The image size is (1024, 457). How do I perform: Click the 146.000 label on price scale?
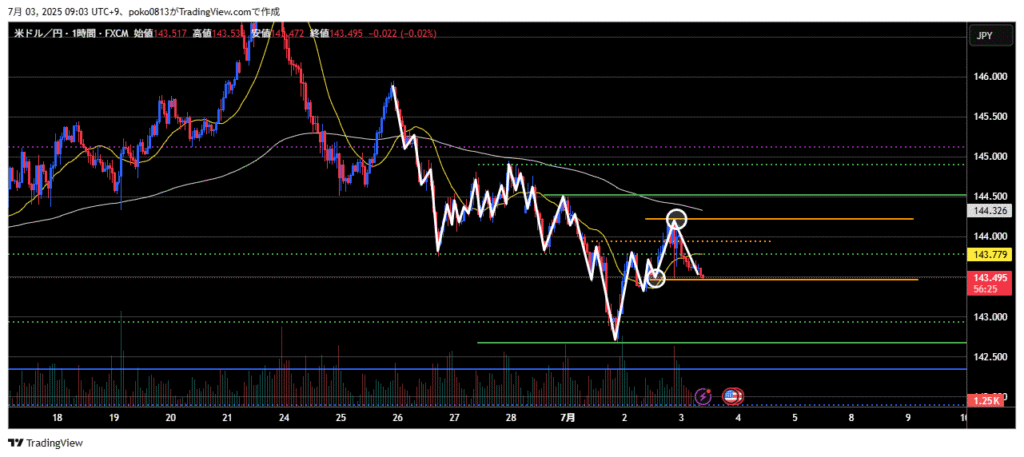(x=988, y=76)
